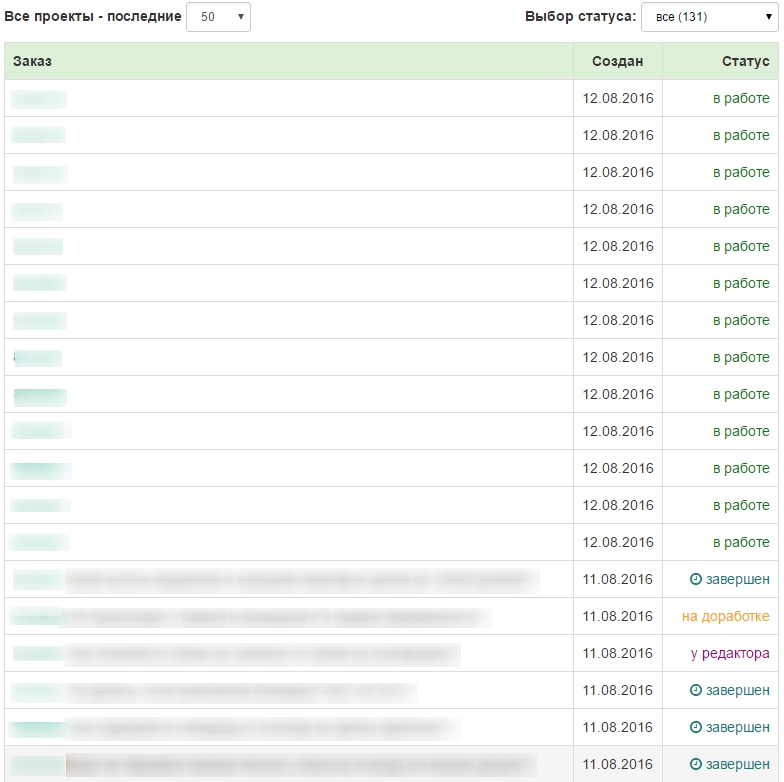This screenshot has width=784, height=782.
Task: Open the Выбор статуса dropdown все (131)
Action: (x=710, y=17)
